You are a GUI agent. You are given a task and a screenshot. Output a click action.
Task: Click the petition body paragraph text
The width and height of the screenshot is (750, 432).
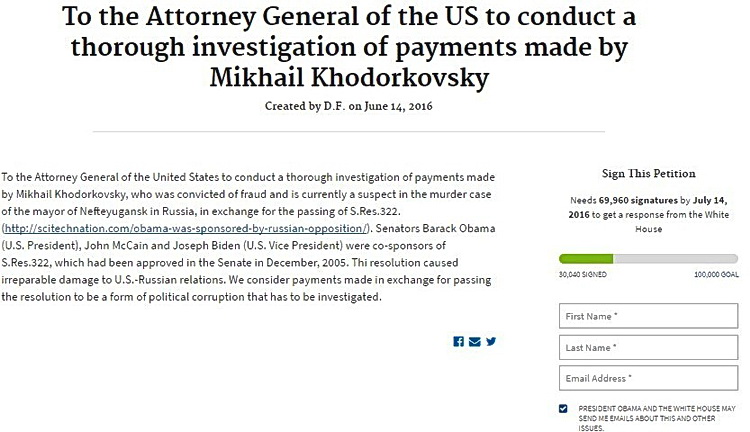click(248, 237)
